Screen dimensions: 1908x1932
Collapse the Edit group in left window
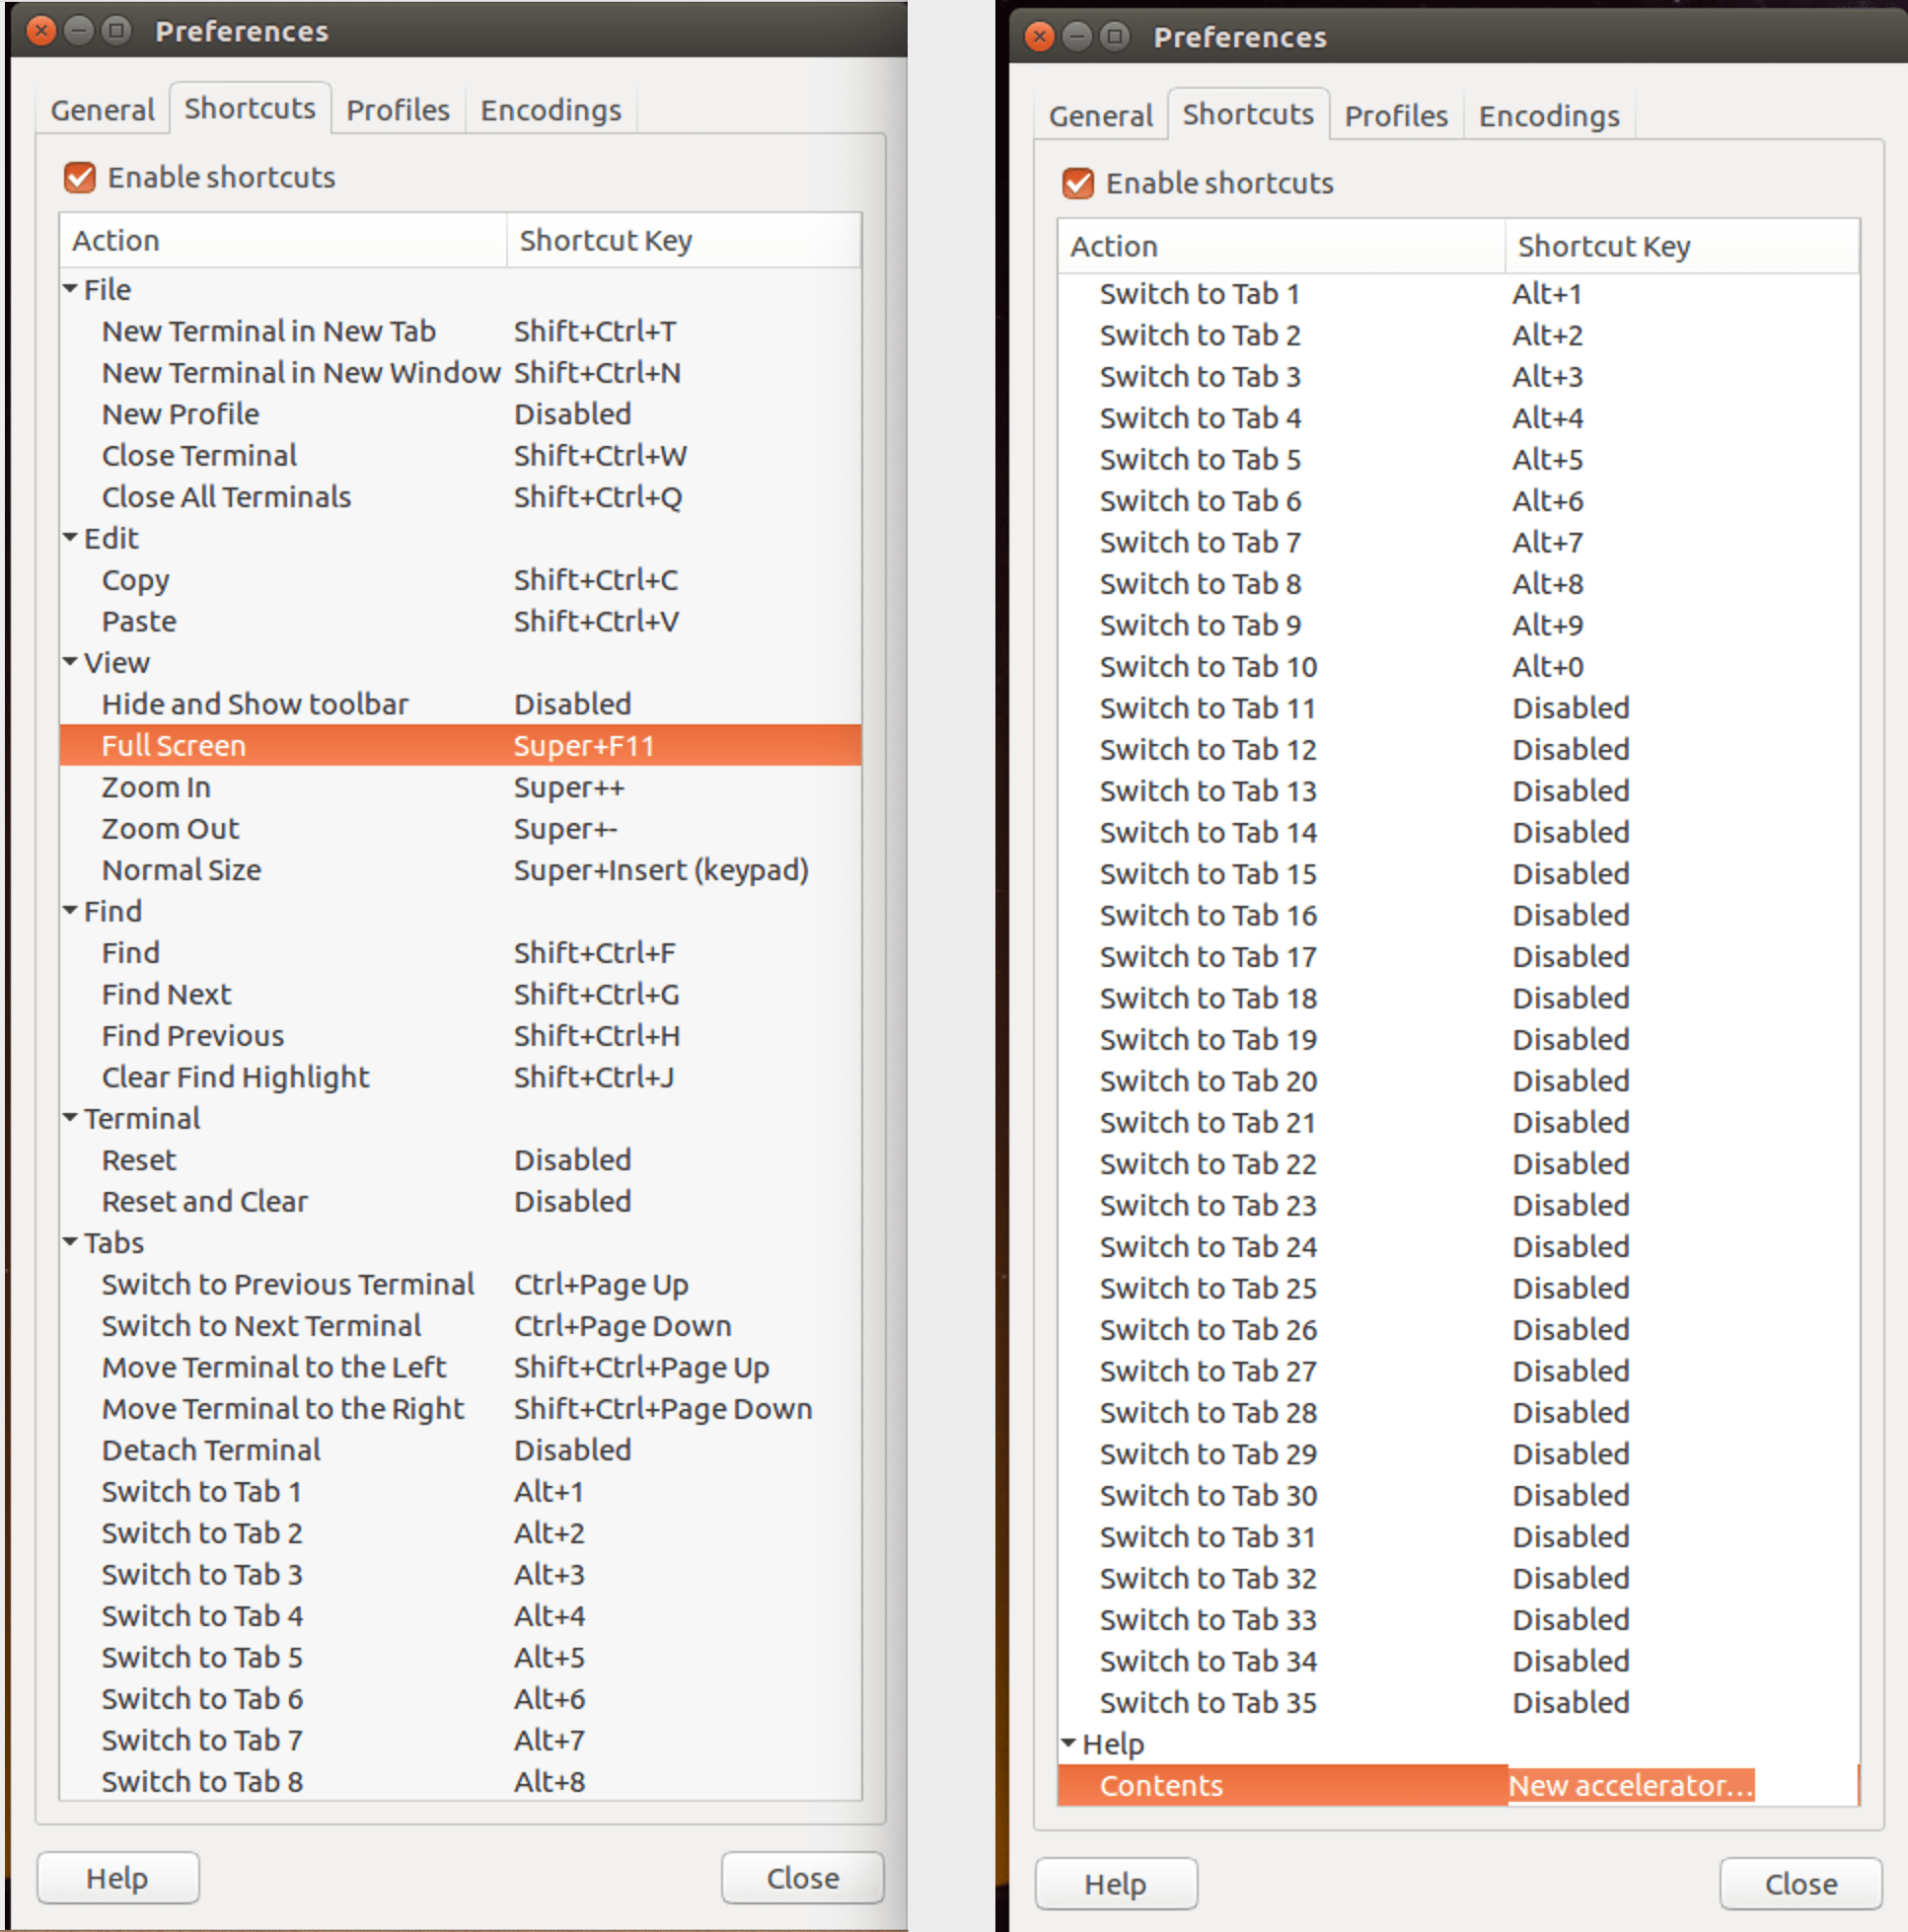70,538
